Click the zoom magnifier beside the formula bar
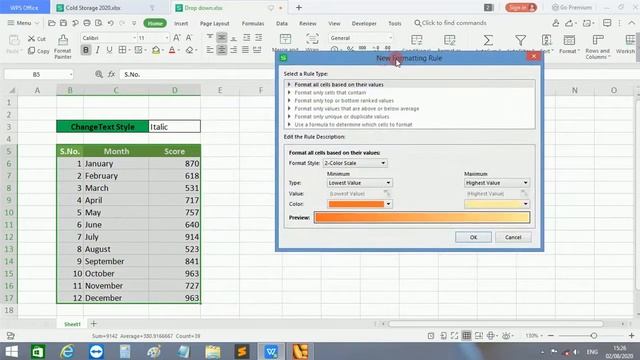 99,74
